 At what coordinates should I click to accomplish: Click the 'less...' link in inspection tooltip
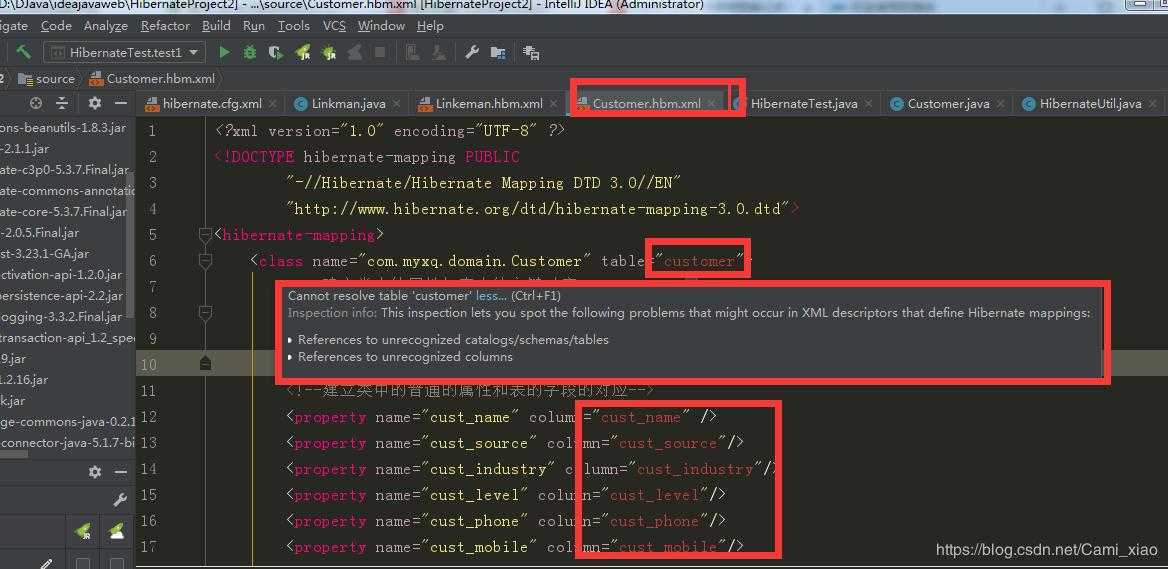click(x=491, y=296)
